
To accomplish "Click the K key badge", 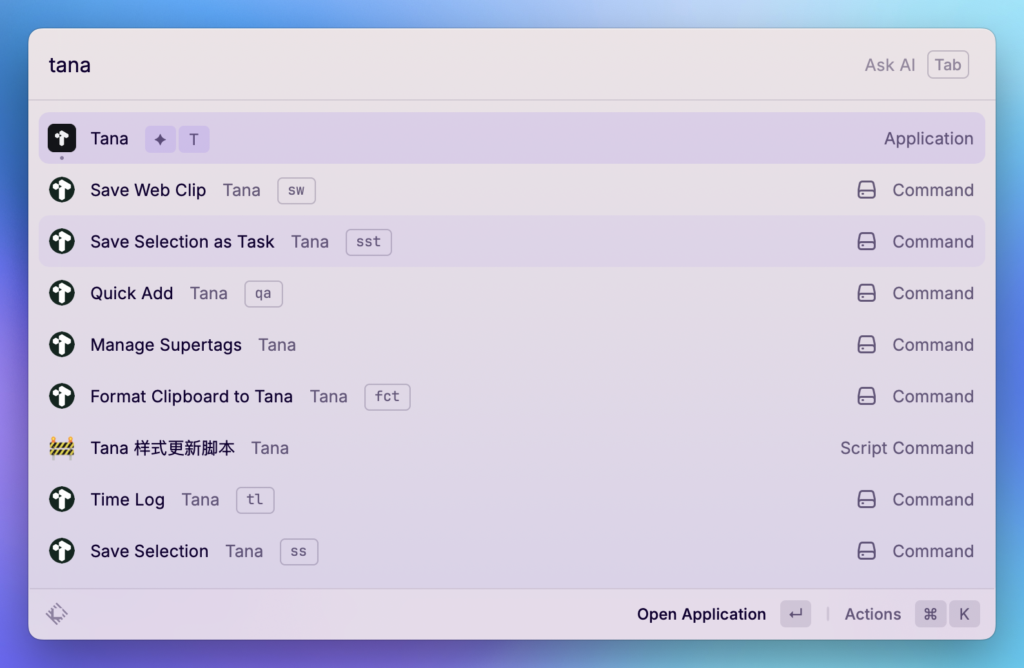I will click(x=965, y=614).
